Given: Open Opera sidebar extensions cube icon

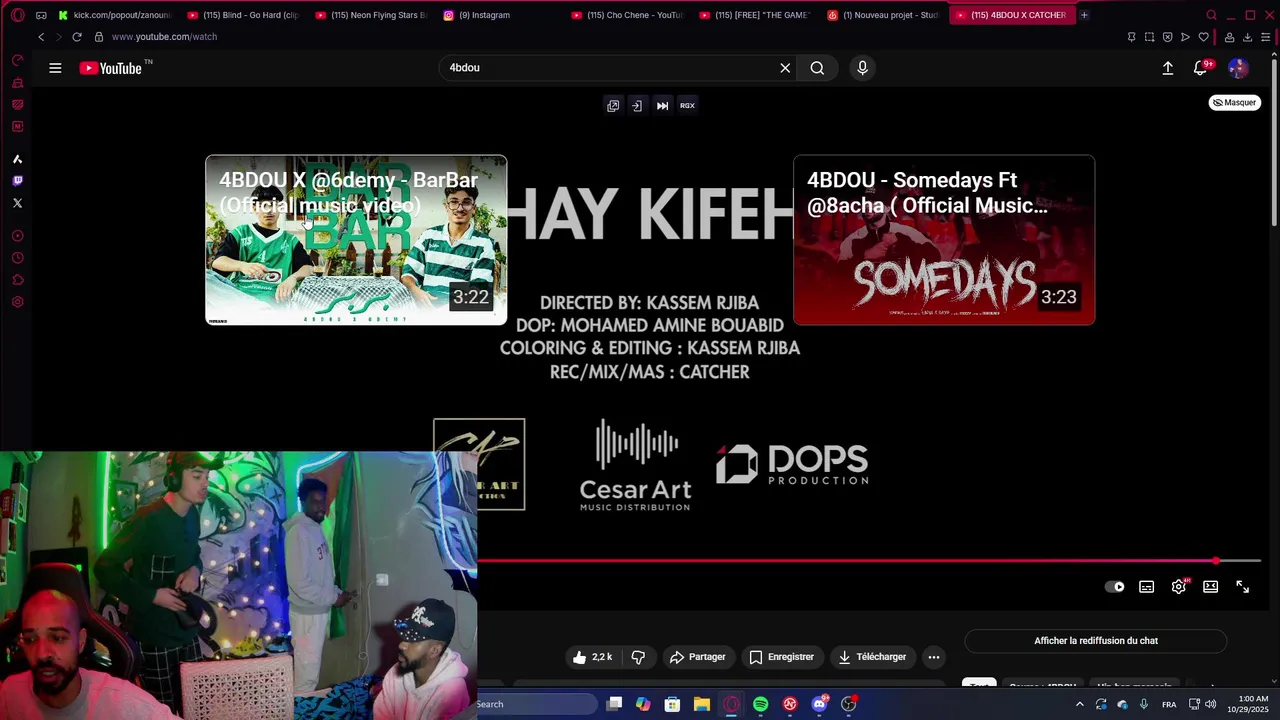Looking at the screenshot, I should 17,280.
